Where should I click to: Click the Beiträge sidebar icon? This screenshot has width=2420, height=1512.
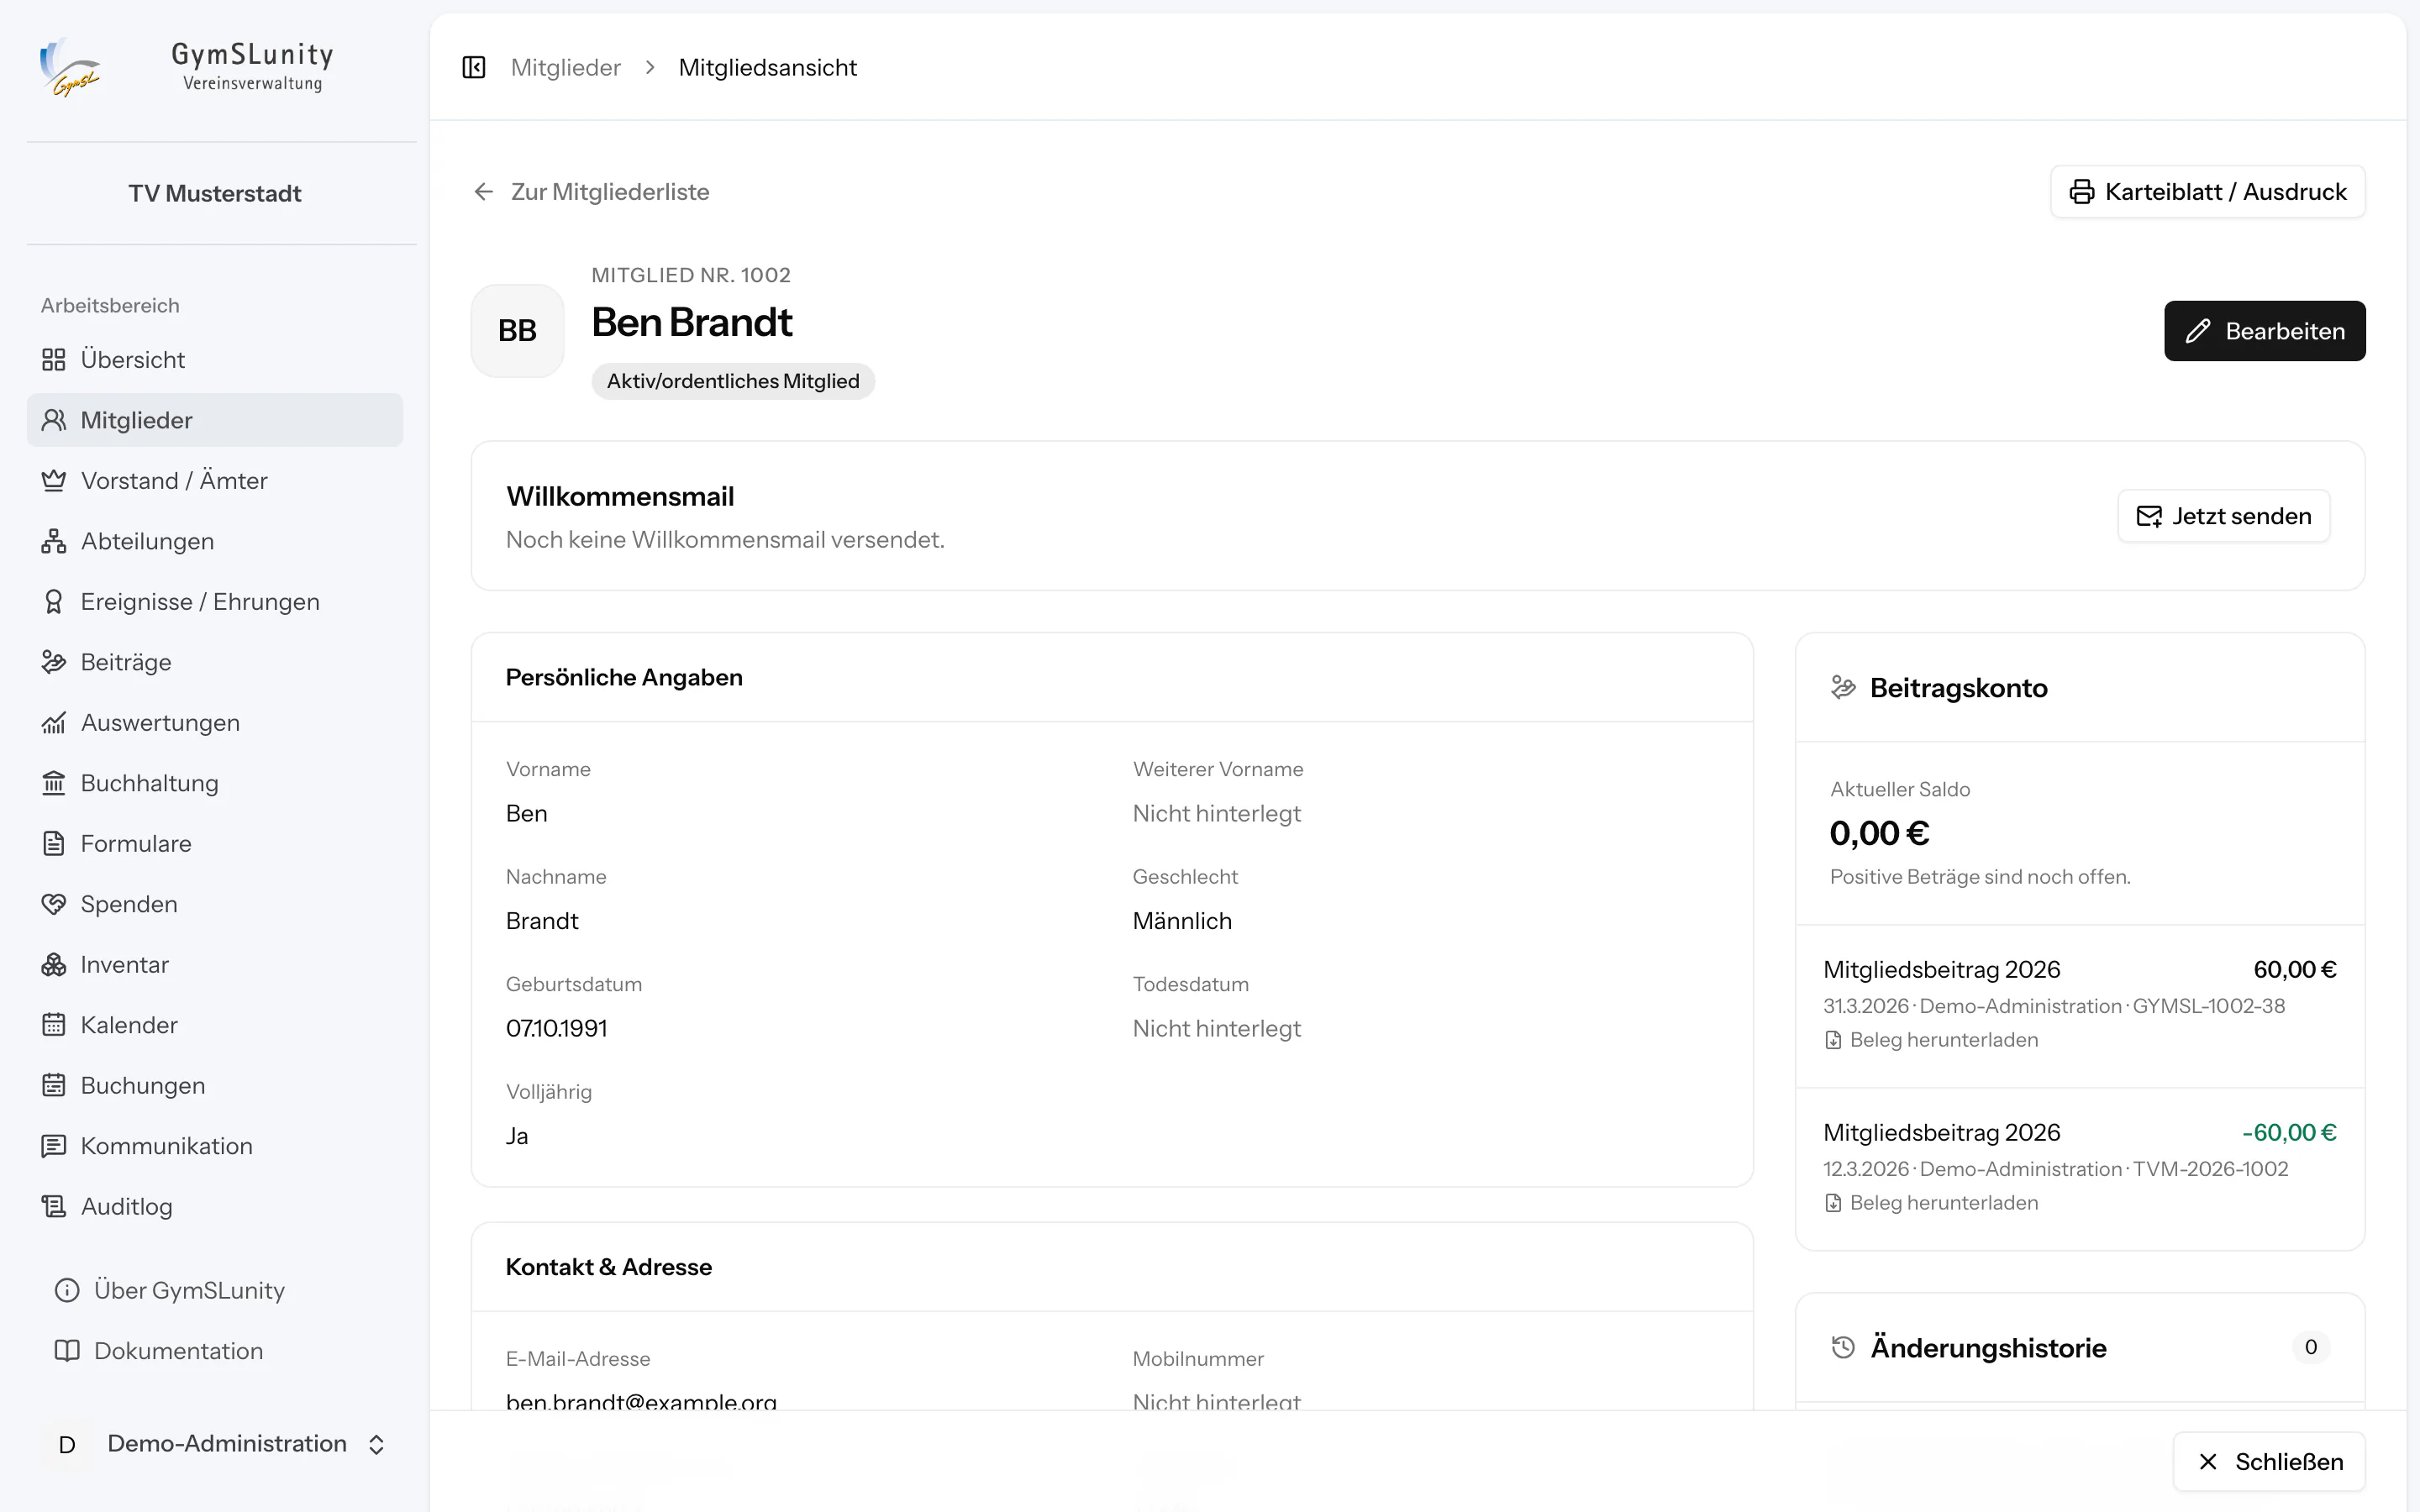point(54,662)
